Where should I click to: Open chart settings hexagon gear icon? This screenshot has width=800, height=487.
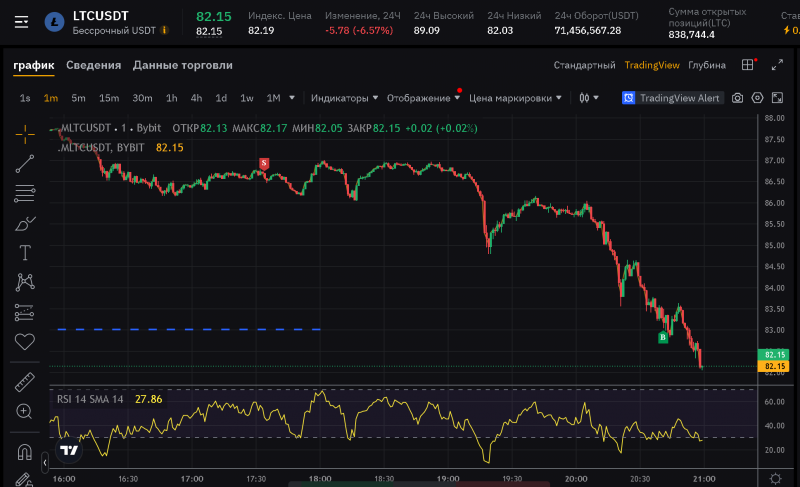coord(757,97)
